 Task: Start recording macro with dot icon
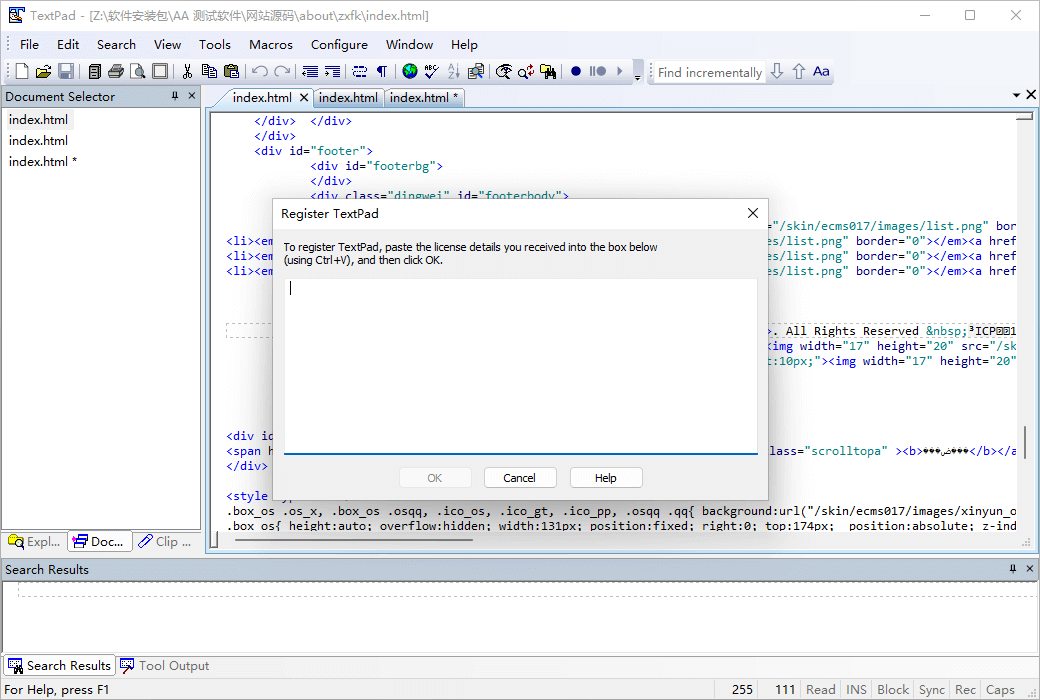(x=576, y=71)
